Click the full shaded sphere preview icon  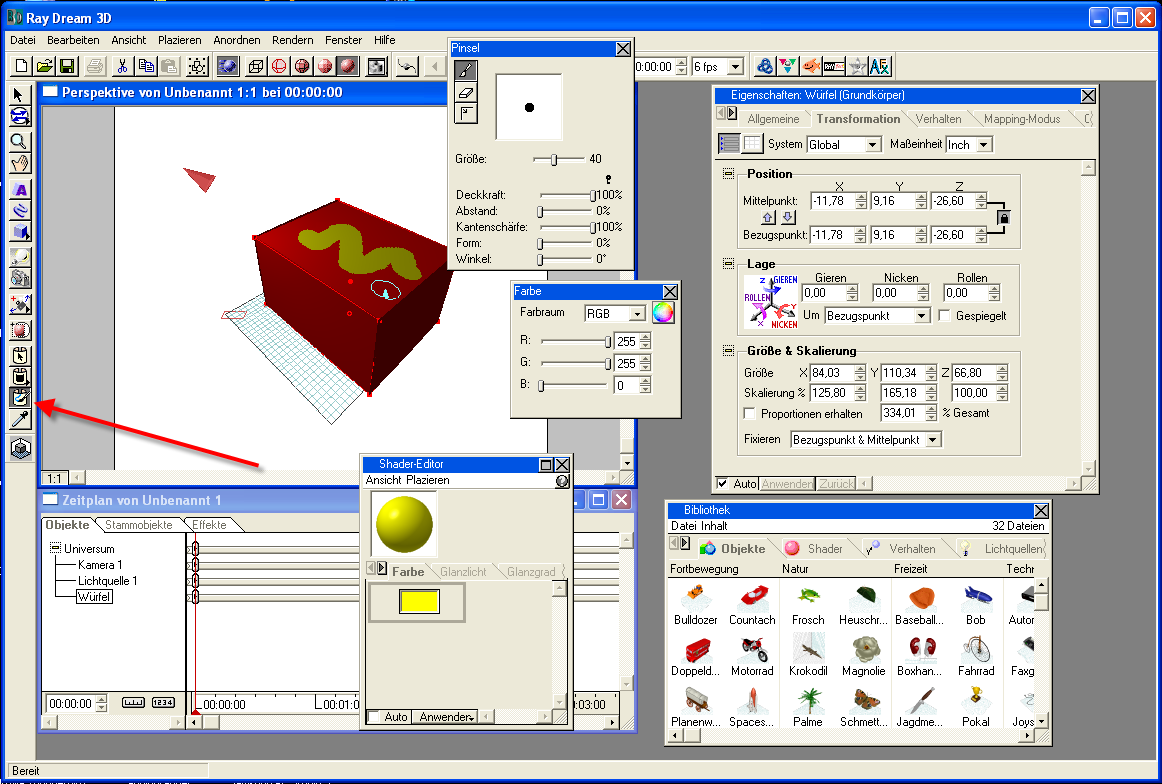(348, 67)
